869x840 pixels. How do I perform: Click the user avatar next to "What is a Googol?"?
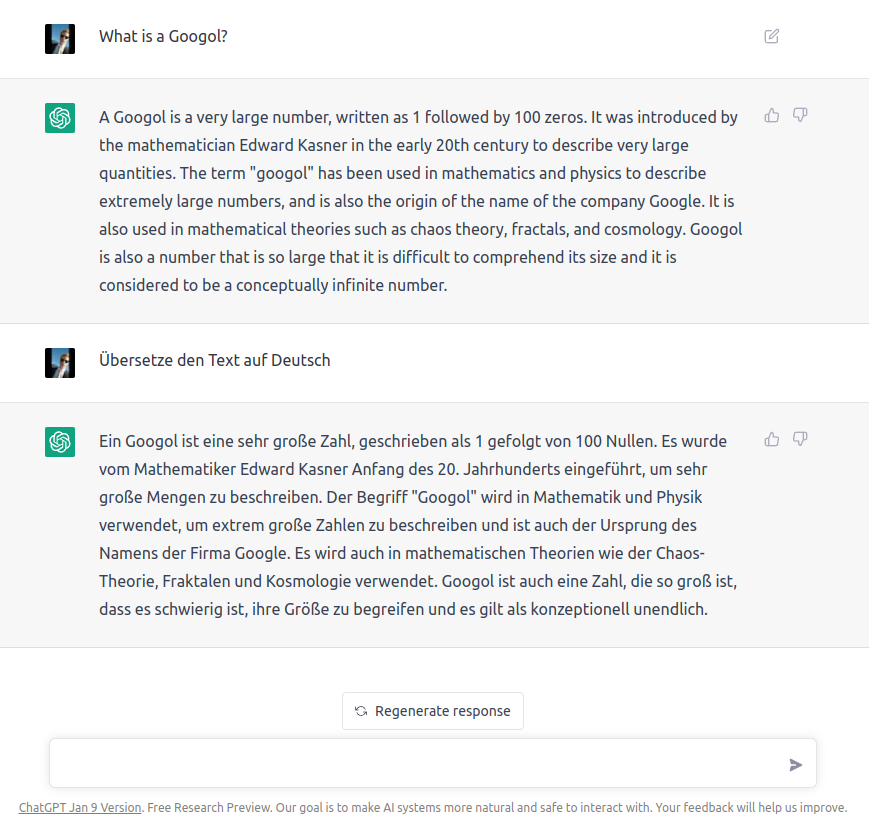click(x=60, y=38)
